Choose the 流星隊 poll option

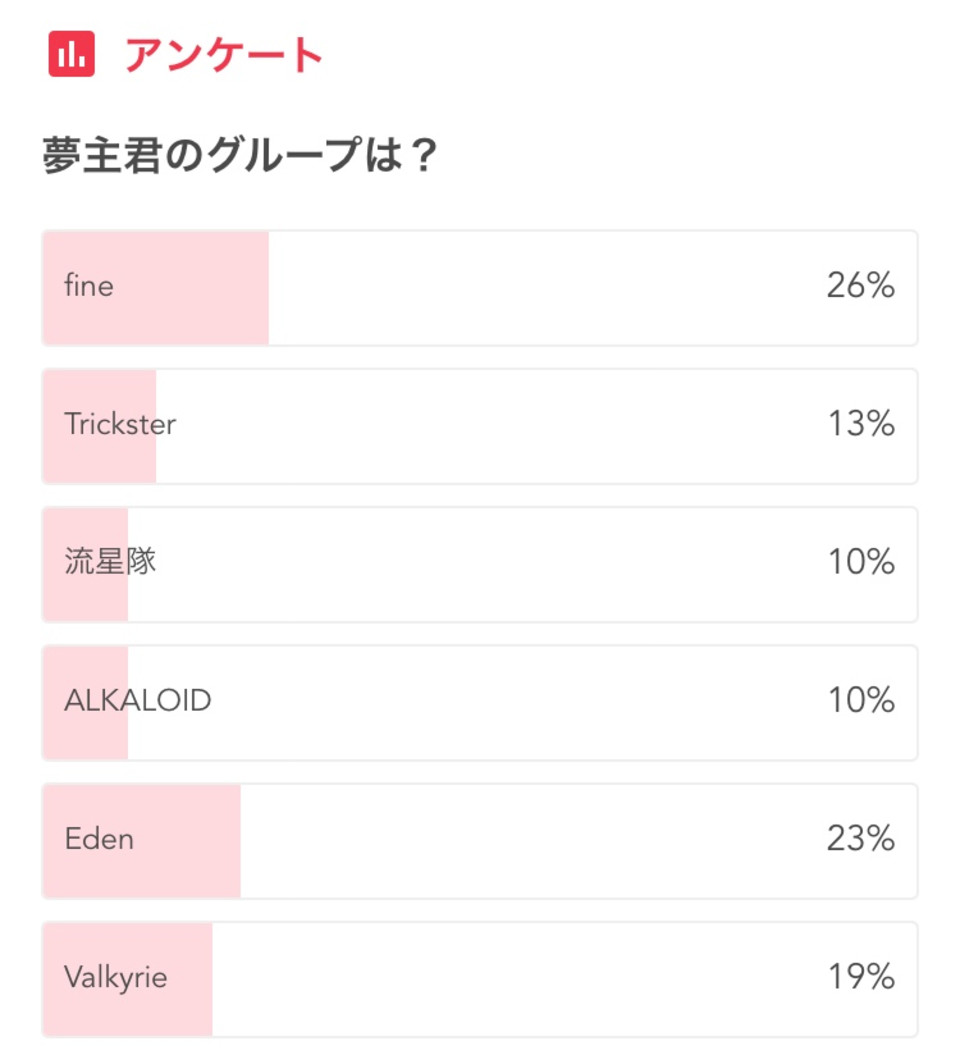tap(480, 565)
